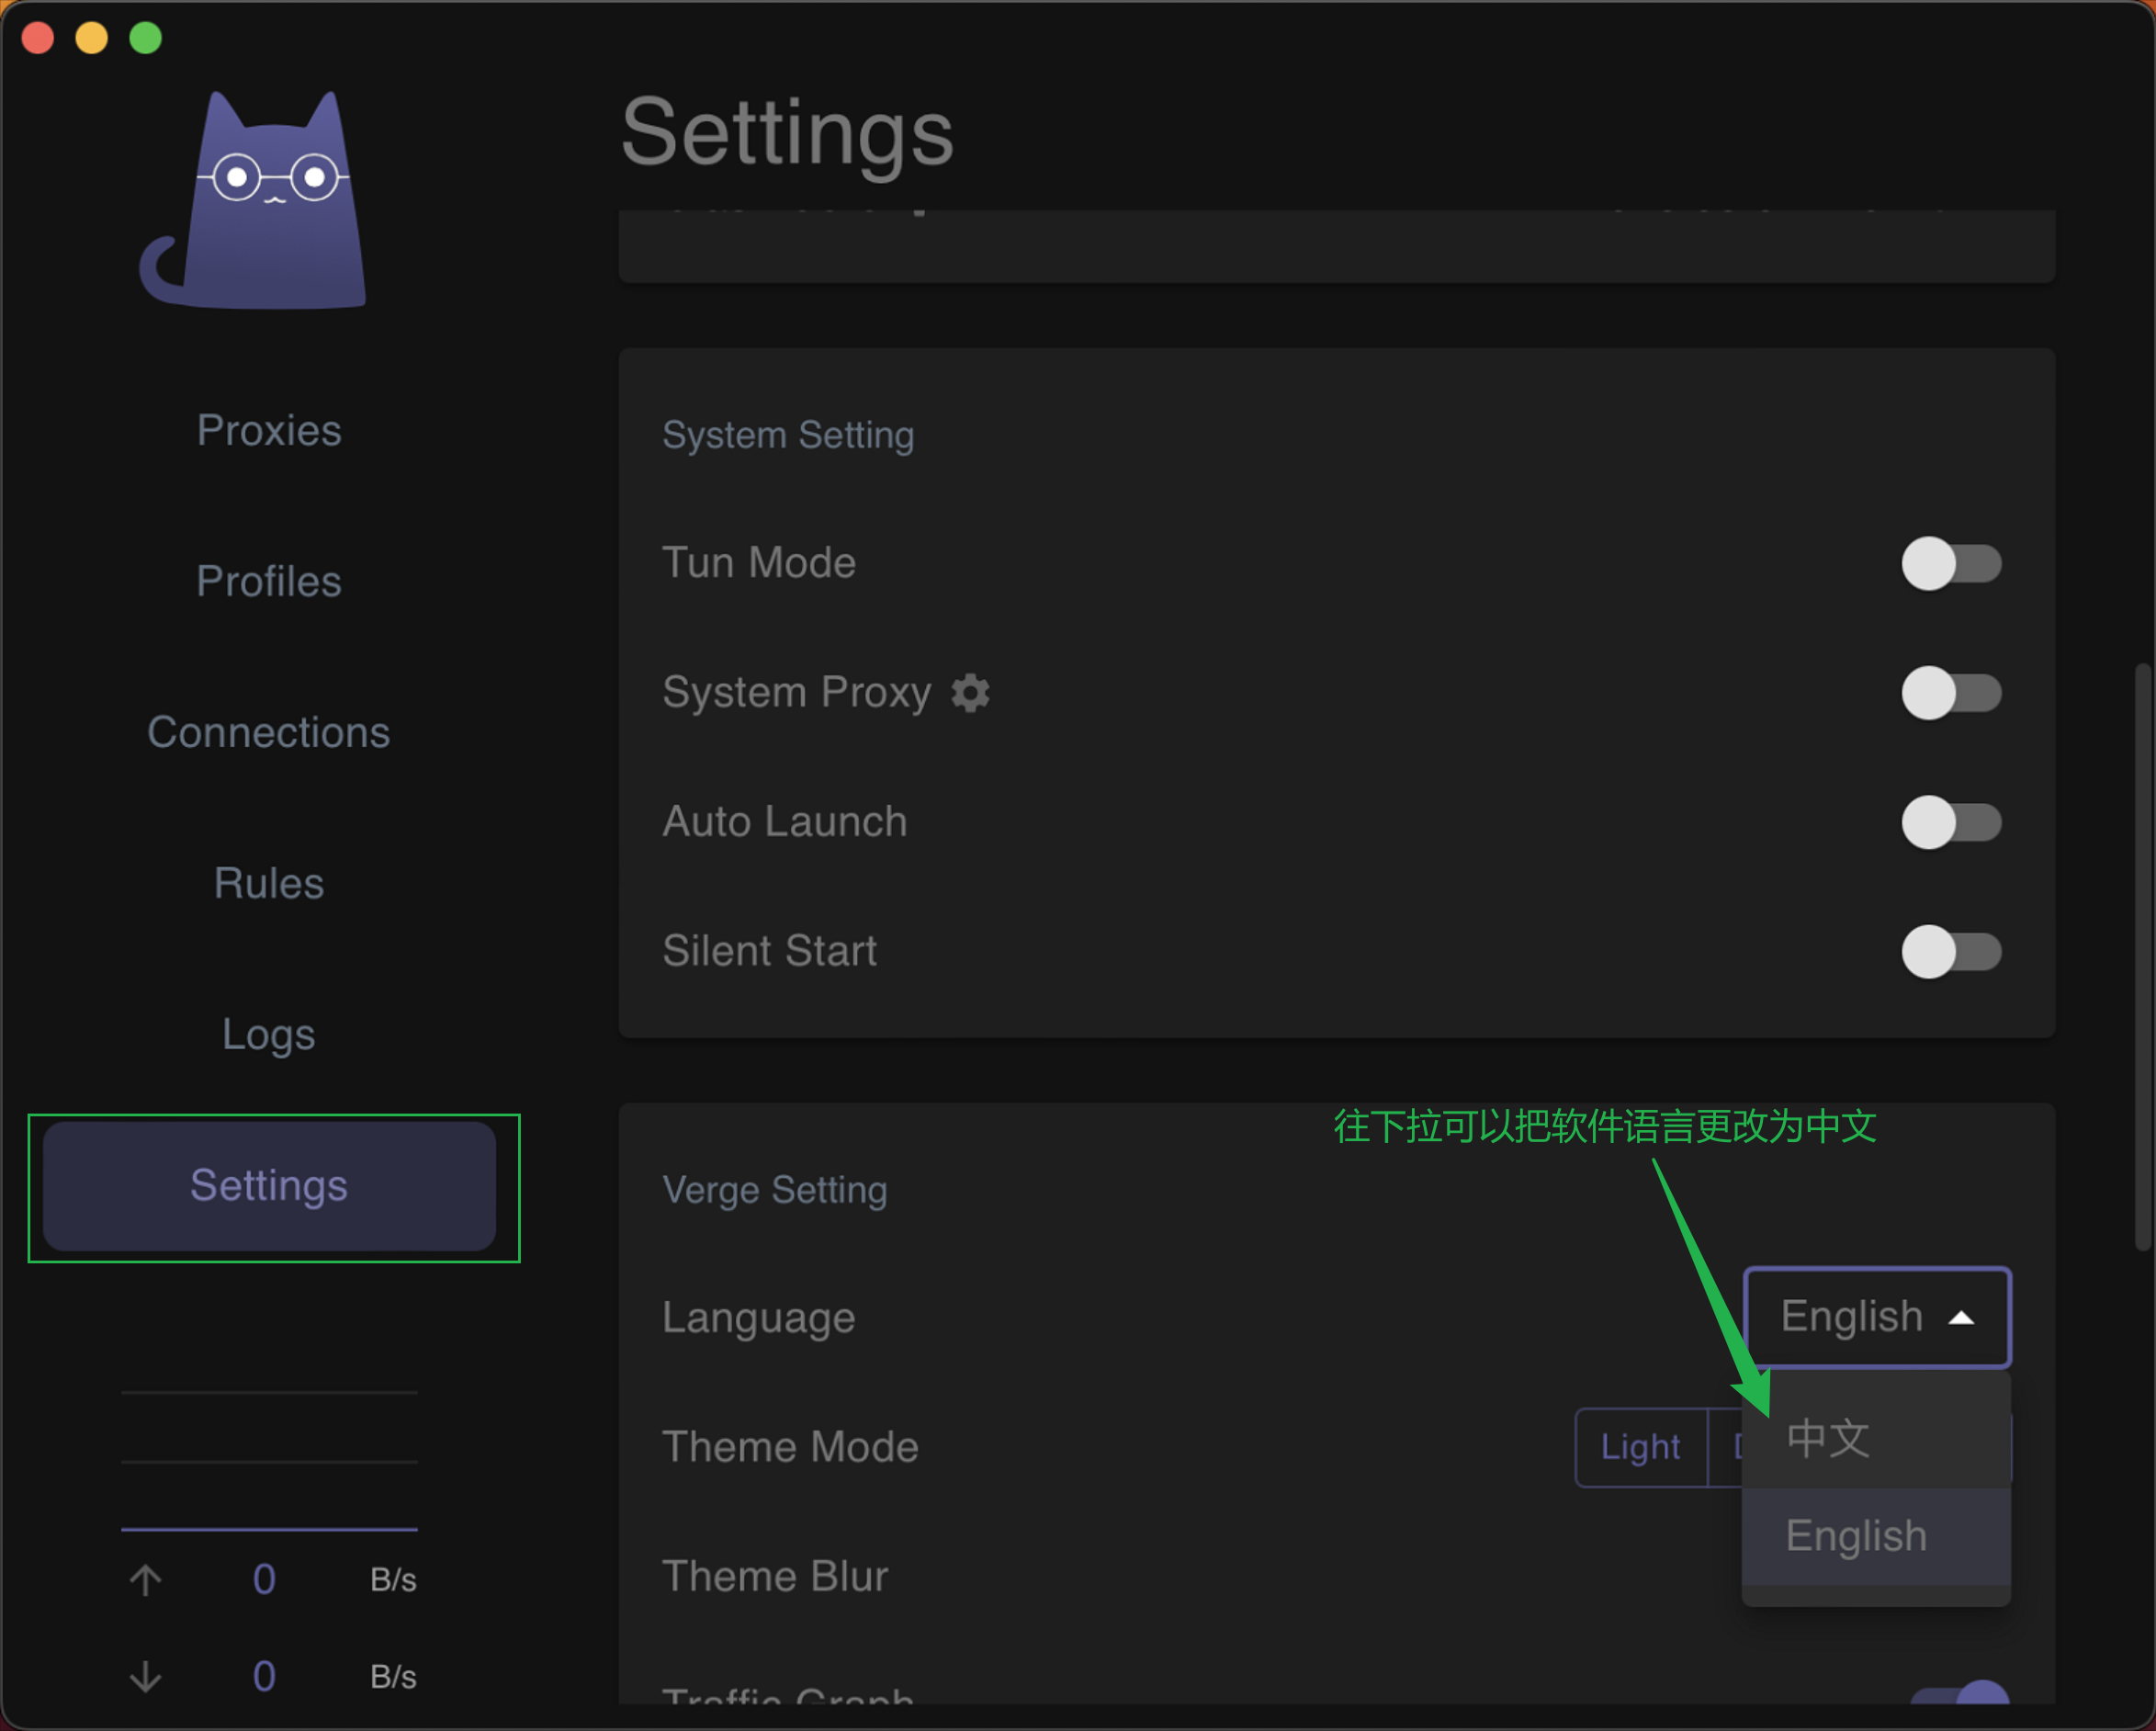The height and width of the screenshot is (1731, 2156).
Task: Open the Connections page
Action: [x=269, y=732]
